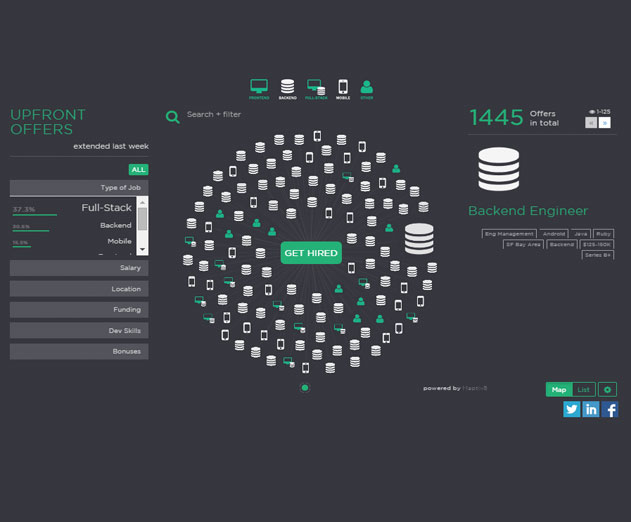Select Mobile job type in list
The image size is (631, 522).
click(120, 241)
